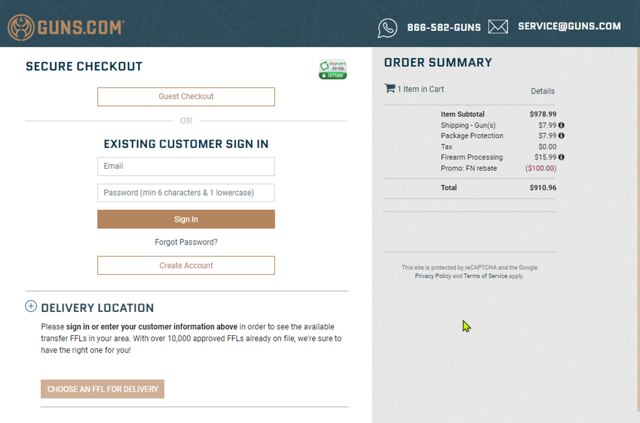Viewport: 640px width, 423px height.
Task: Click the Guns.com logo
Action: (x=65, y=27)
